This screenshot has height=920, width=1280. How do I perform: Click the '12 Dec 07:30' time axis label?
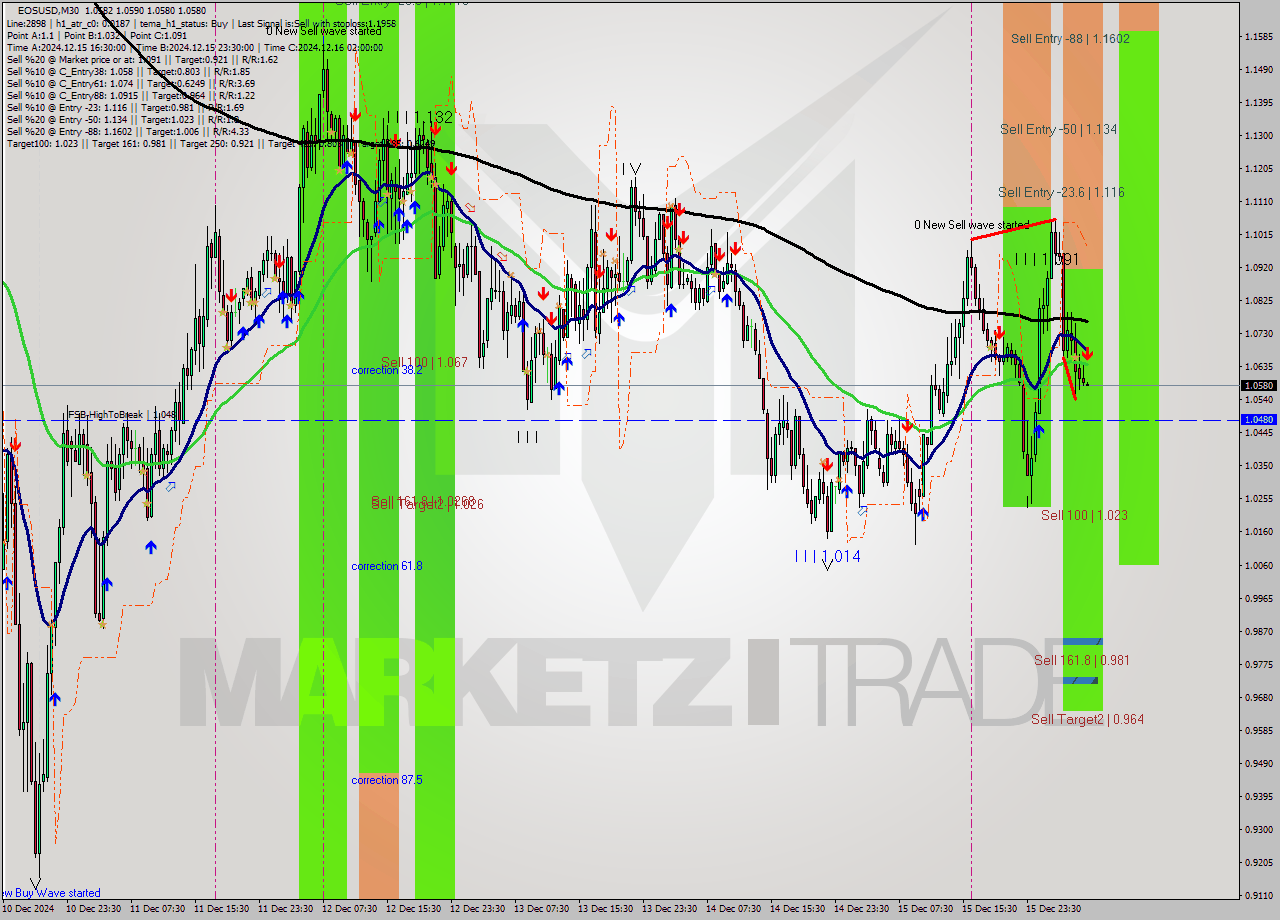tap(351, 909)
